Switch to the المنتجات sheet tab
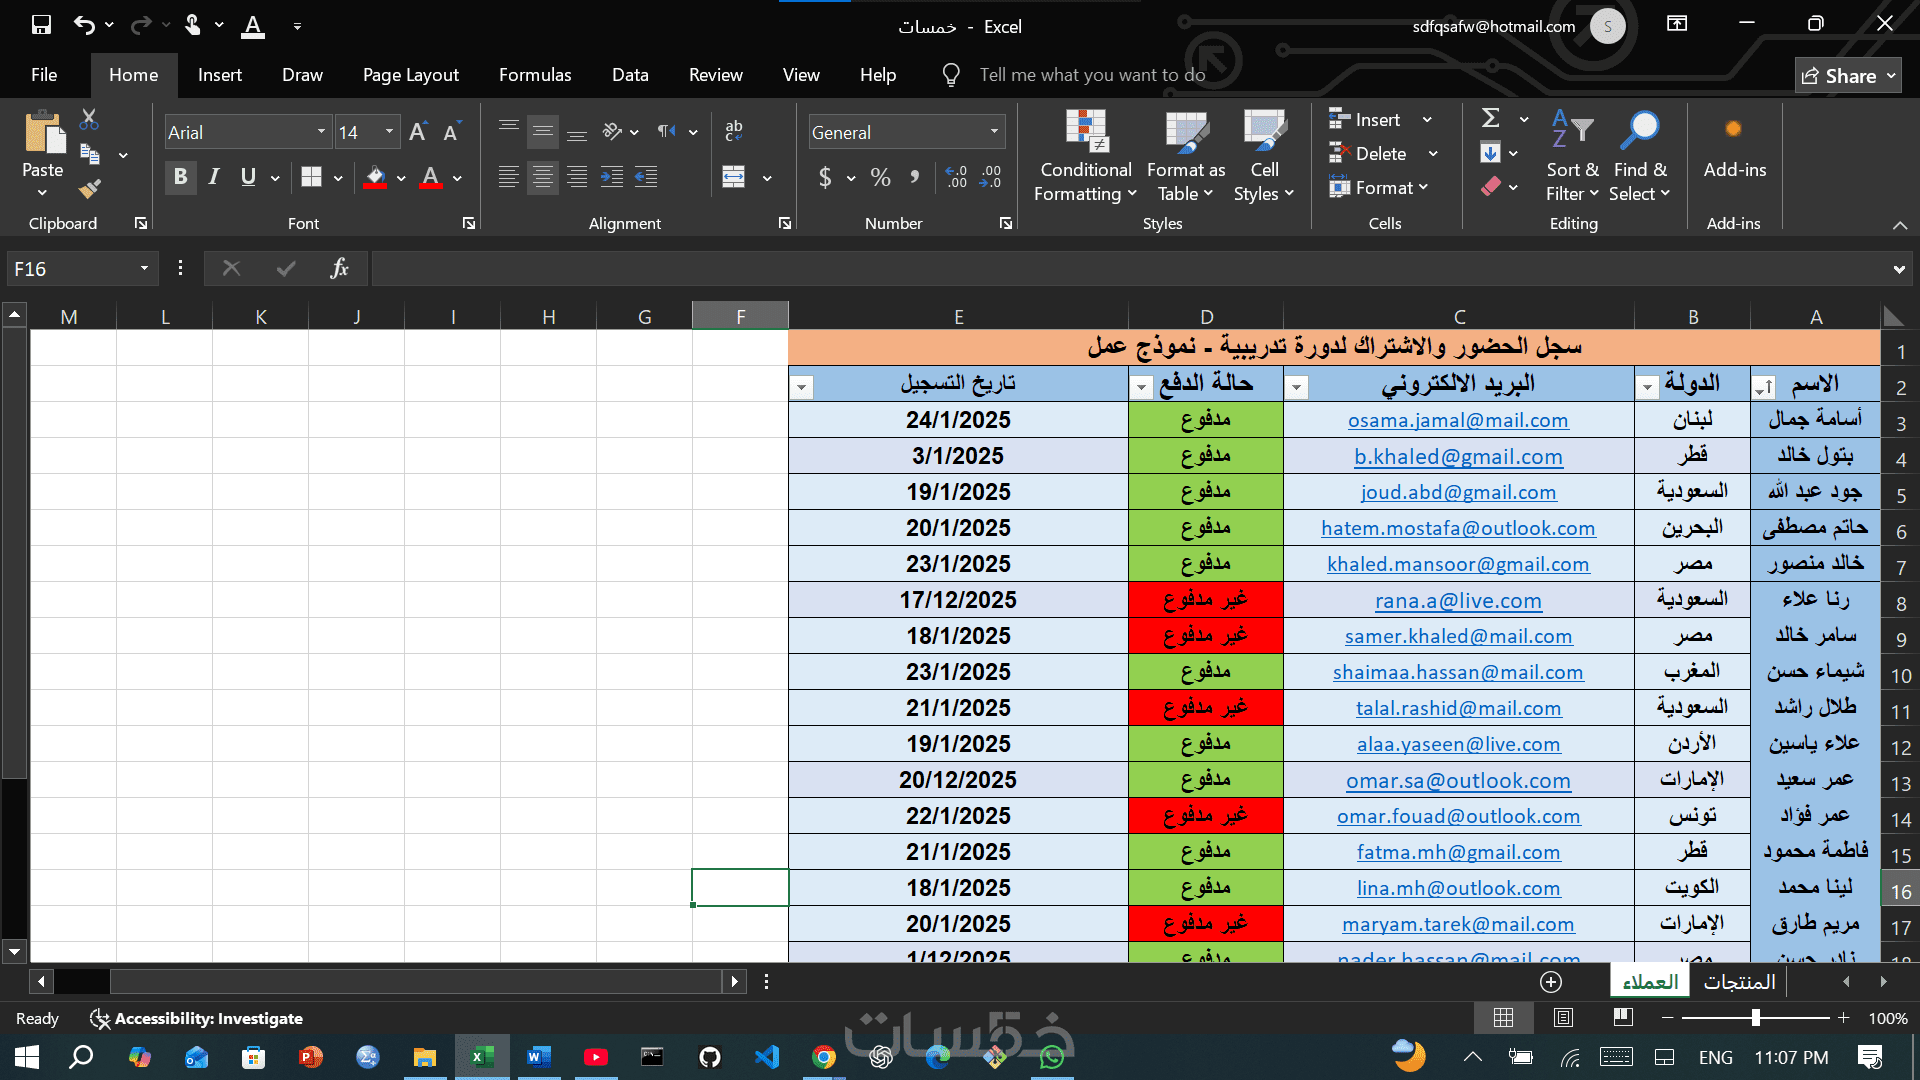 tap(1739, 981)
